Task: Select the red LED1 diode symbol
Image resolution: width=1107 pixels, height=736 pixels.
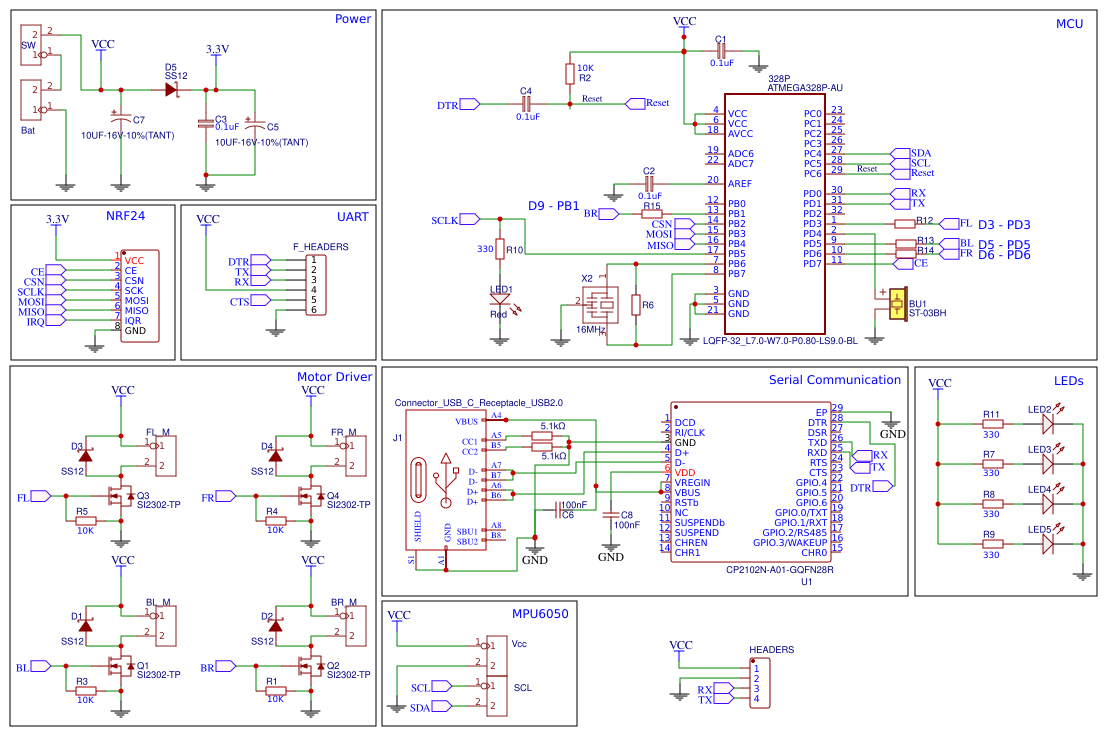Action: click(x=500, y=301)
